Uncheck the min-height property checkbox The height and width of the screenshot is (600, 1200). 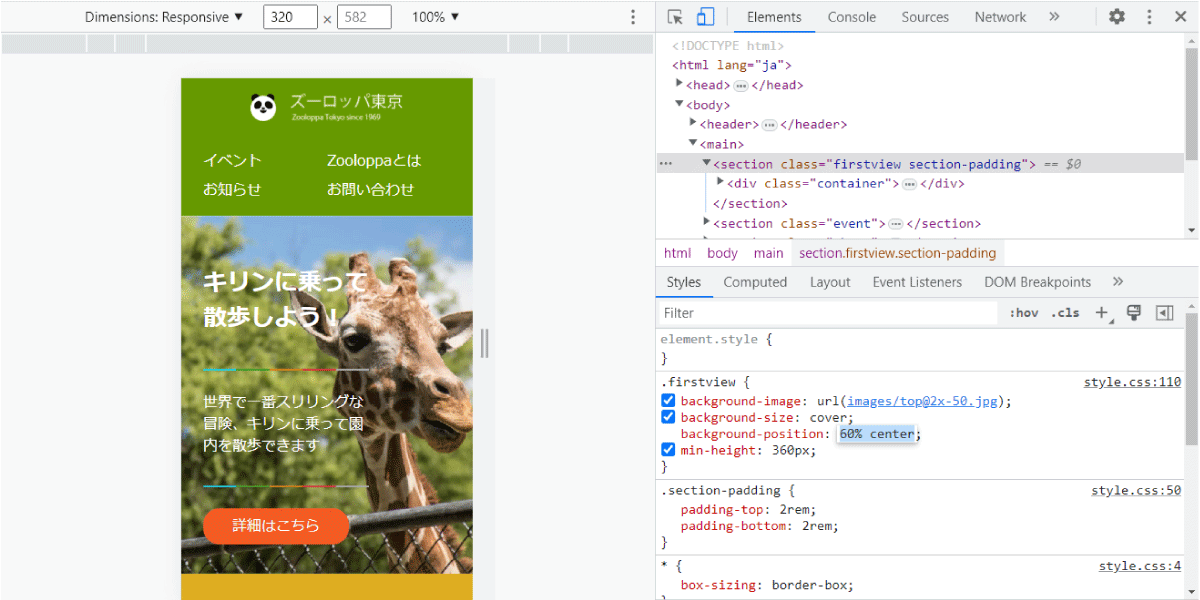668,449
